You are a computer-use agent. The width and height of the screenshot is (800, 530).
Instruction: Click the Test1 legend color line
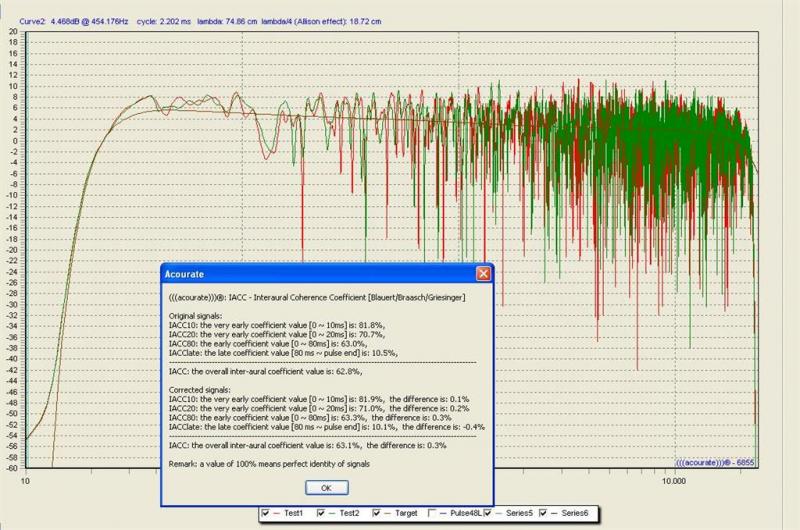click(277, 513)
